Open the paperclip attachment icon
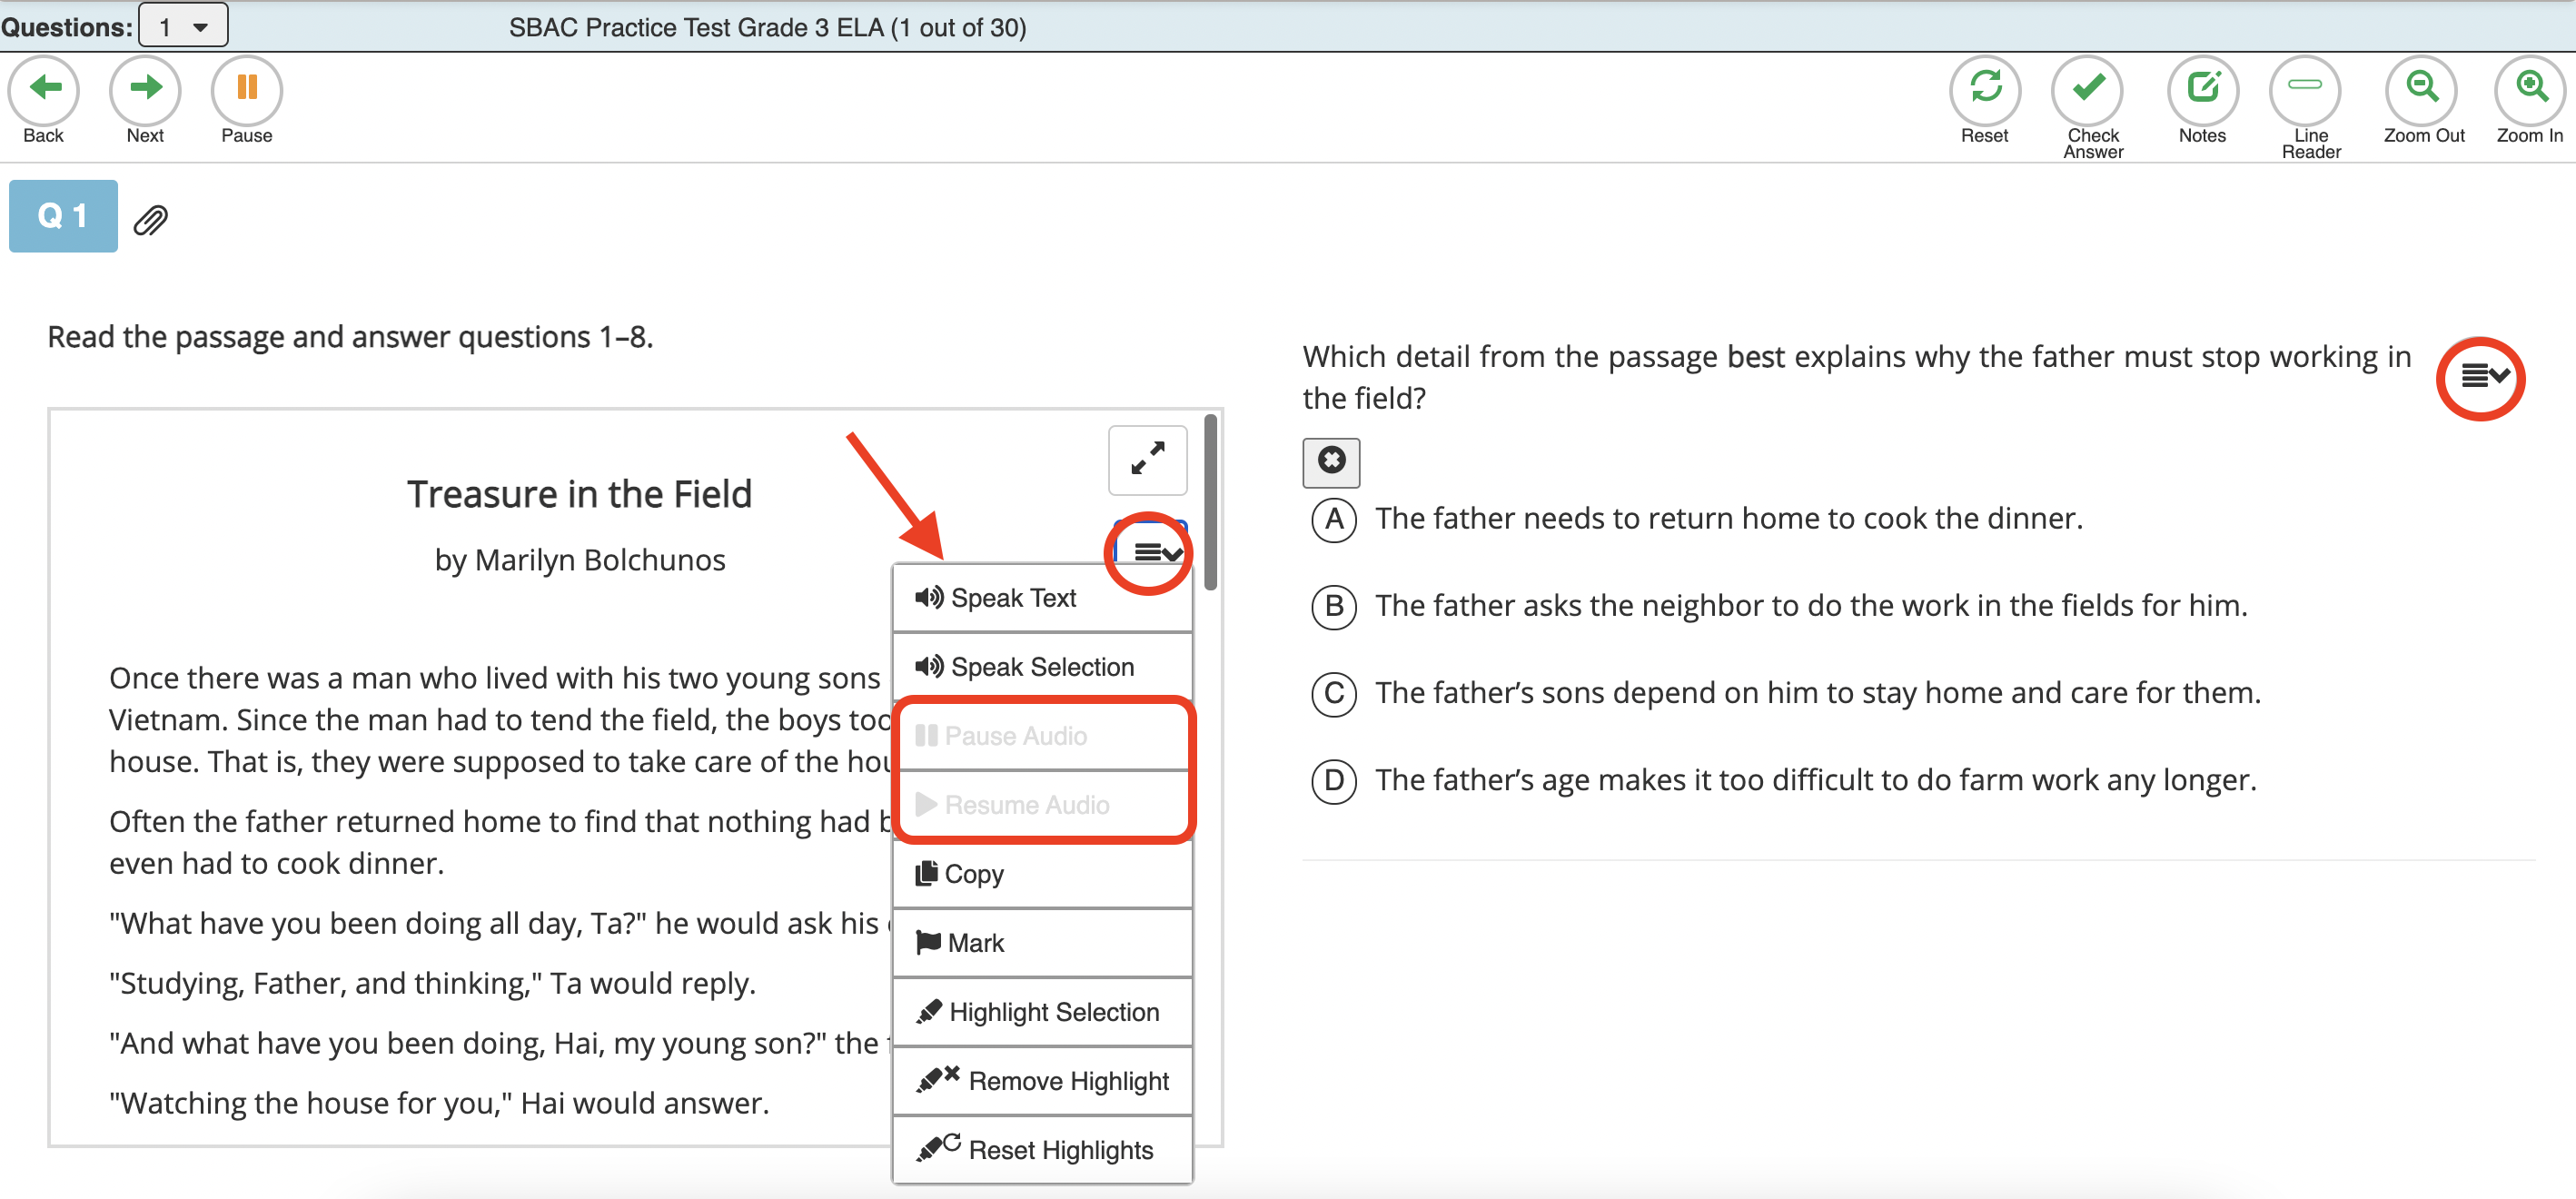The width and height of the screenshot is (2576, 1199). pos(151,220)
